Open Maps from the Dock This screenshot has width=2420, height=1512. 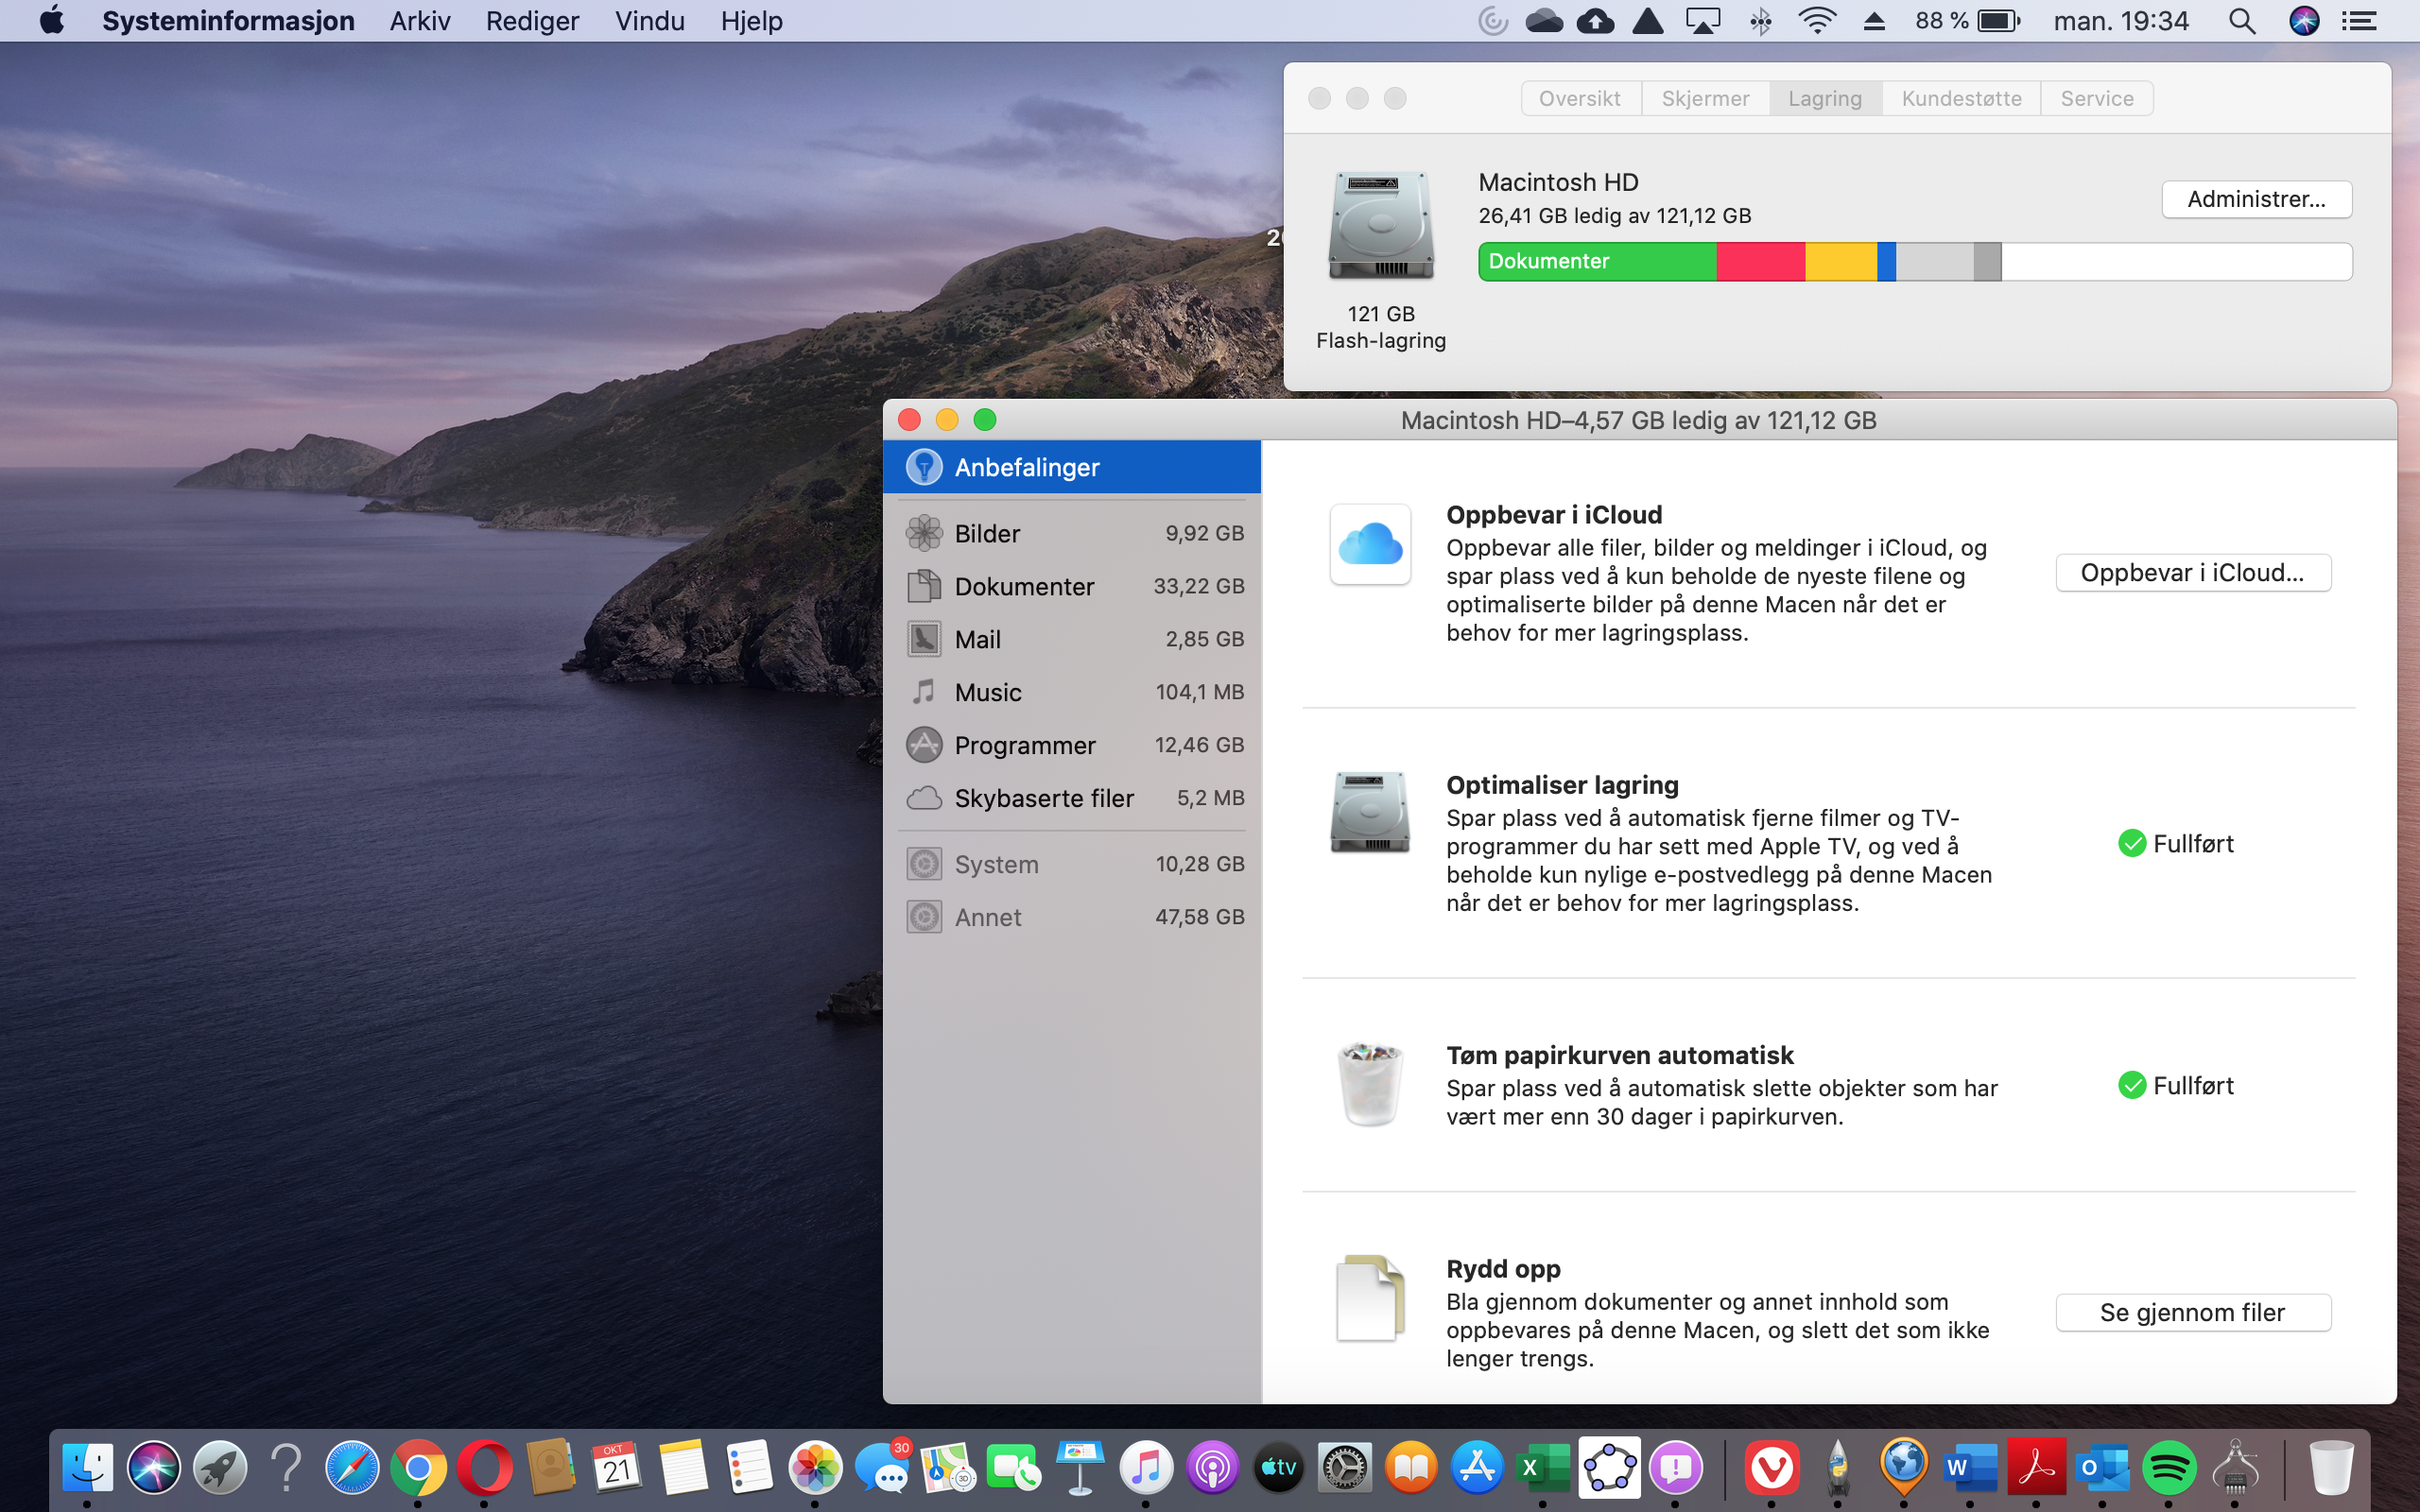click(948, 1468)
